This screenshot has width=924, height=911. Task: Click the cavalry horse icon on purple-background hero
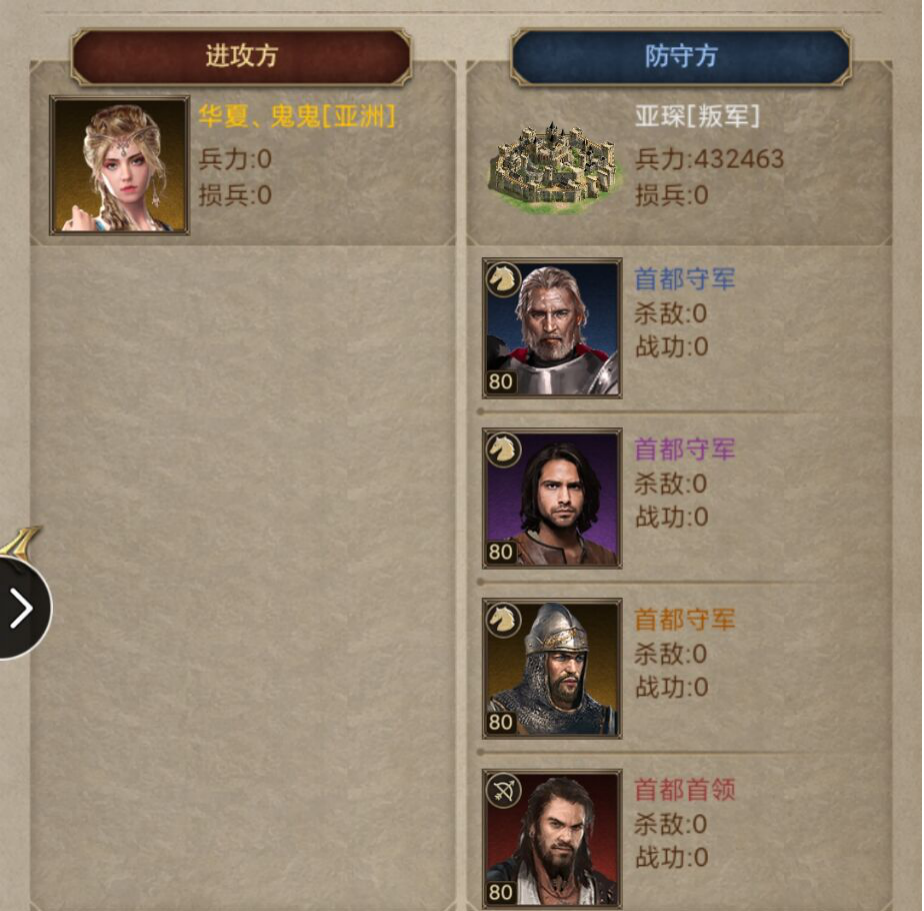point(503,450)
